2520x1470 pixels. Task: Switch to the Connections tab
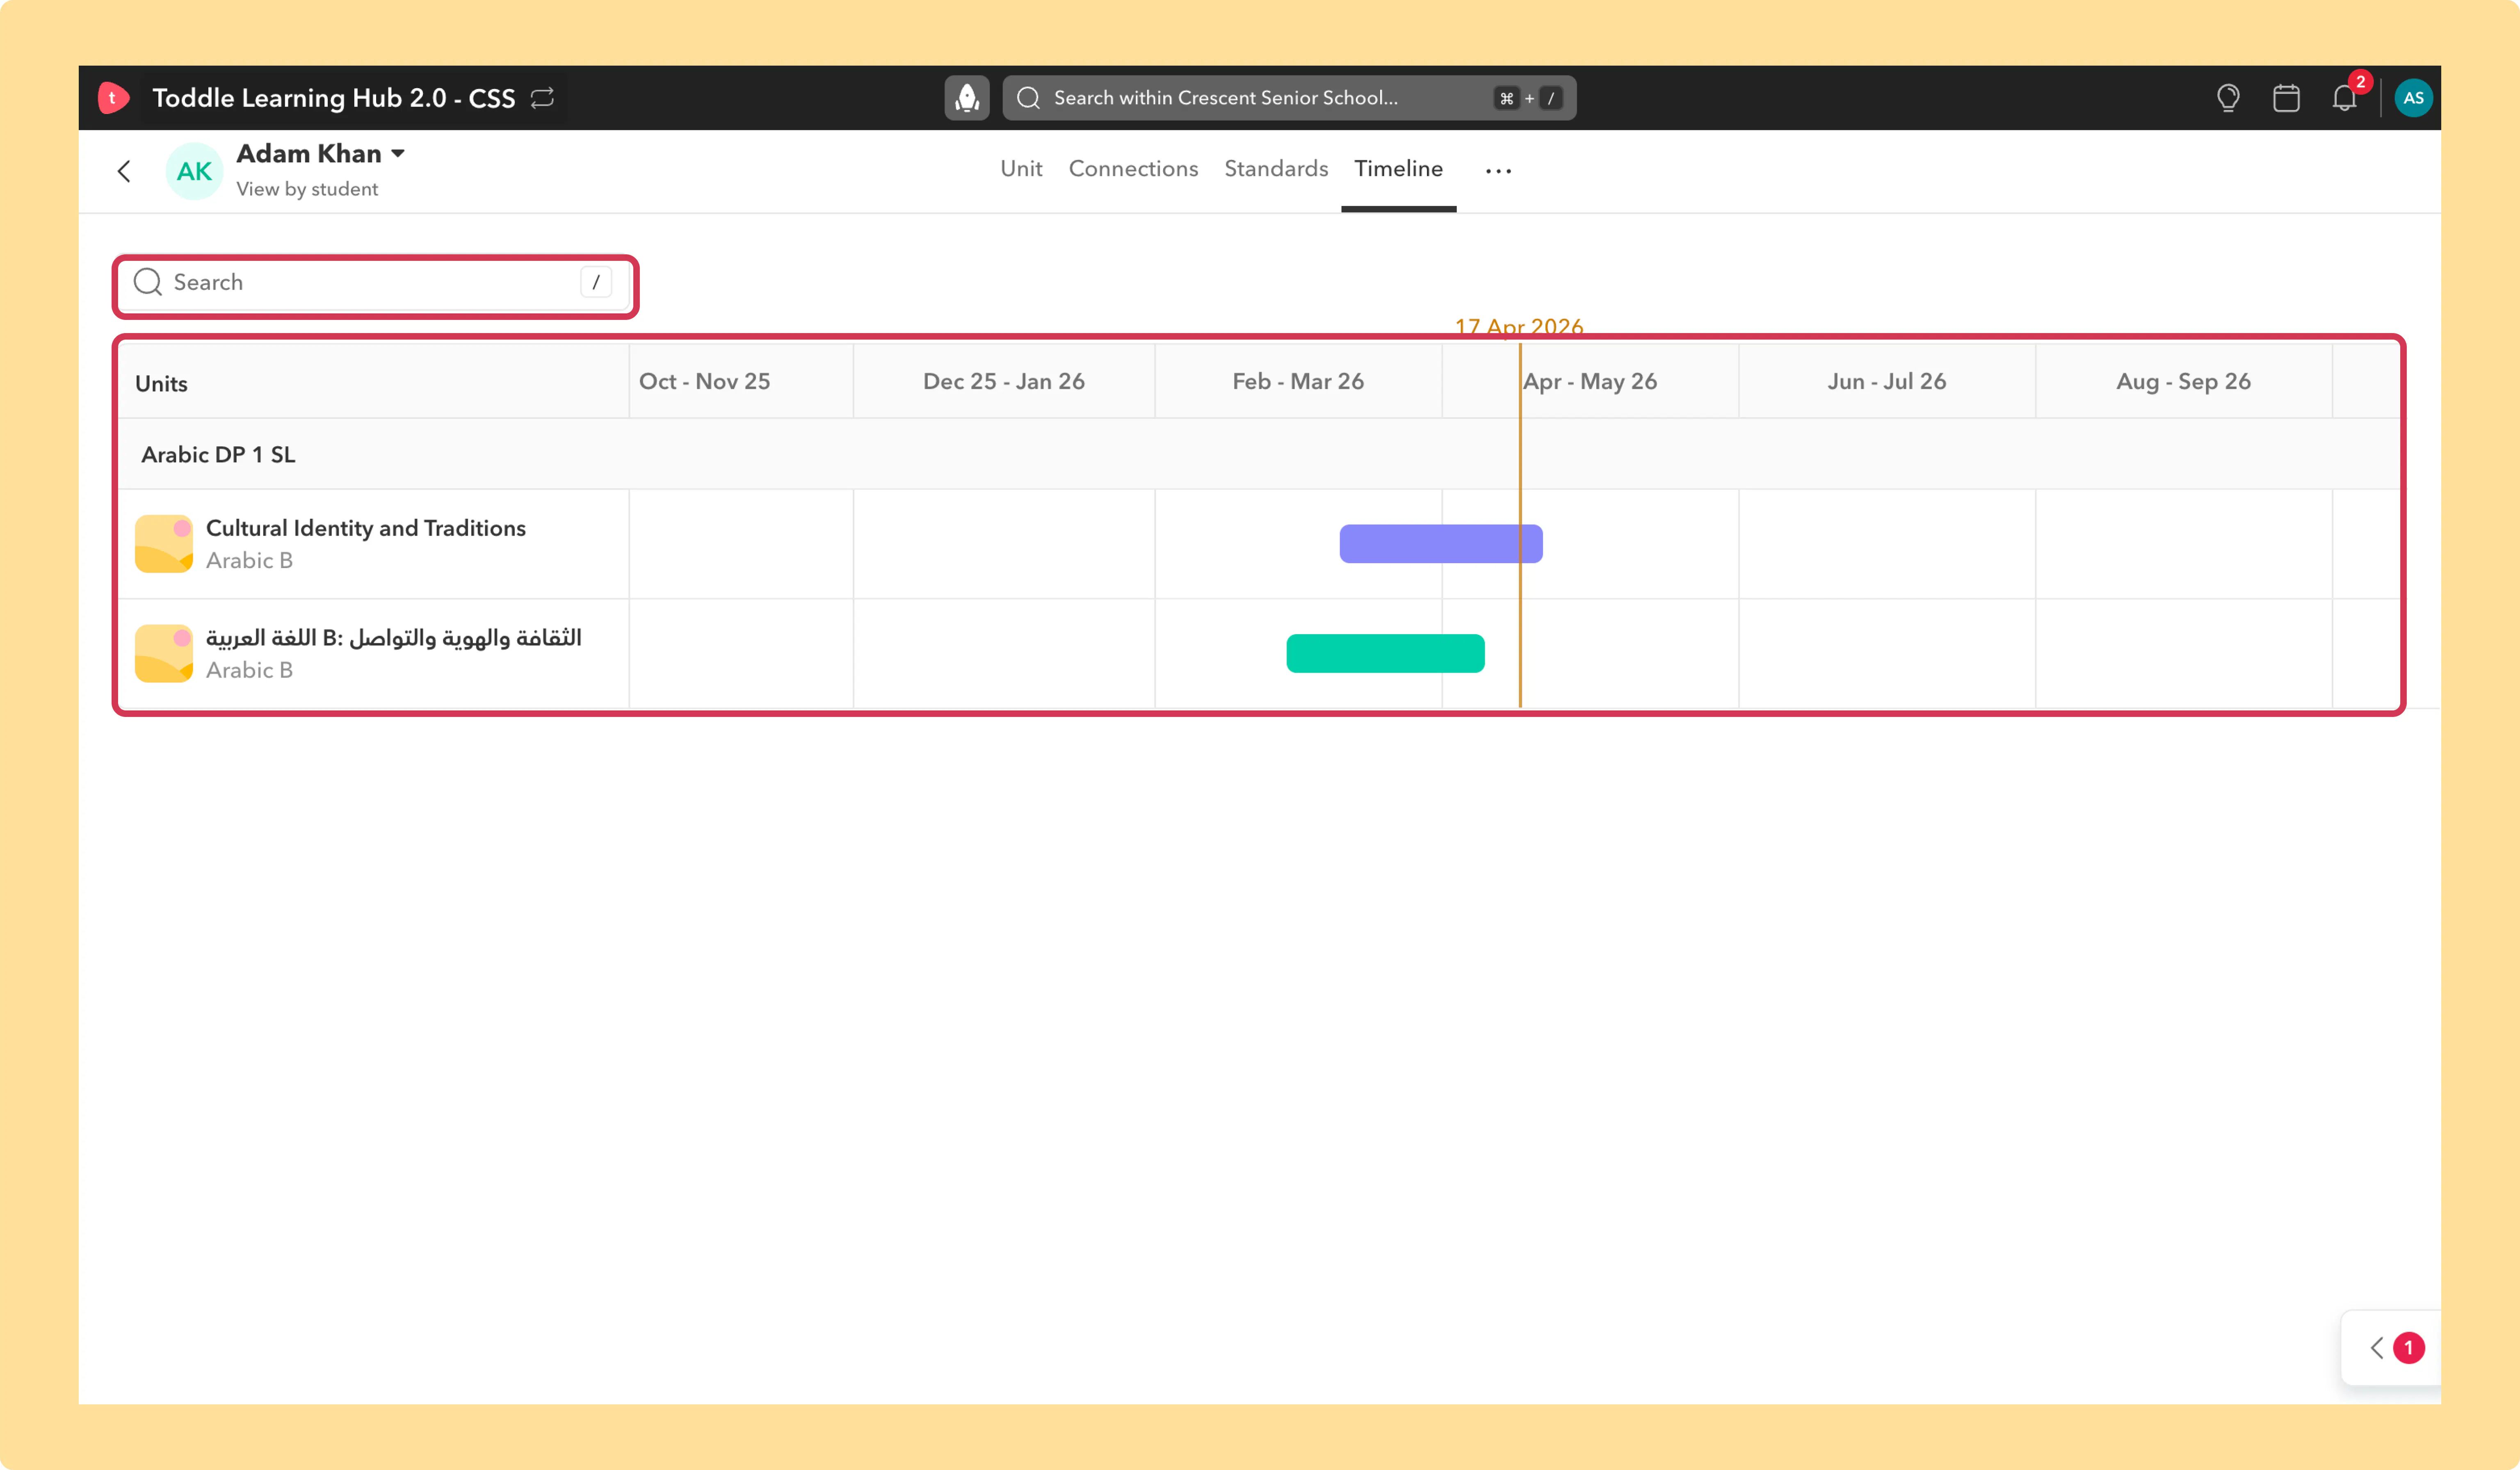click(x=1133, y=169)
